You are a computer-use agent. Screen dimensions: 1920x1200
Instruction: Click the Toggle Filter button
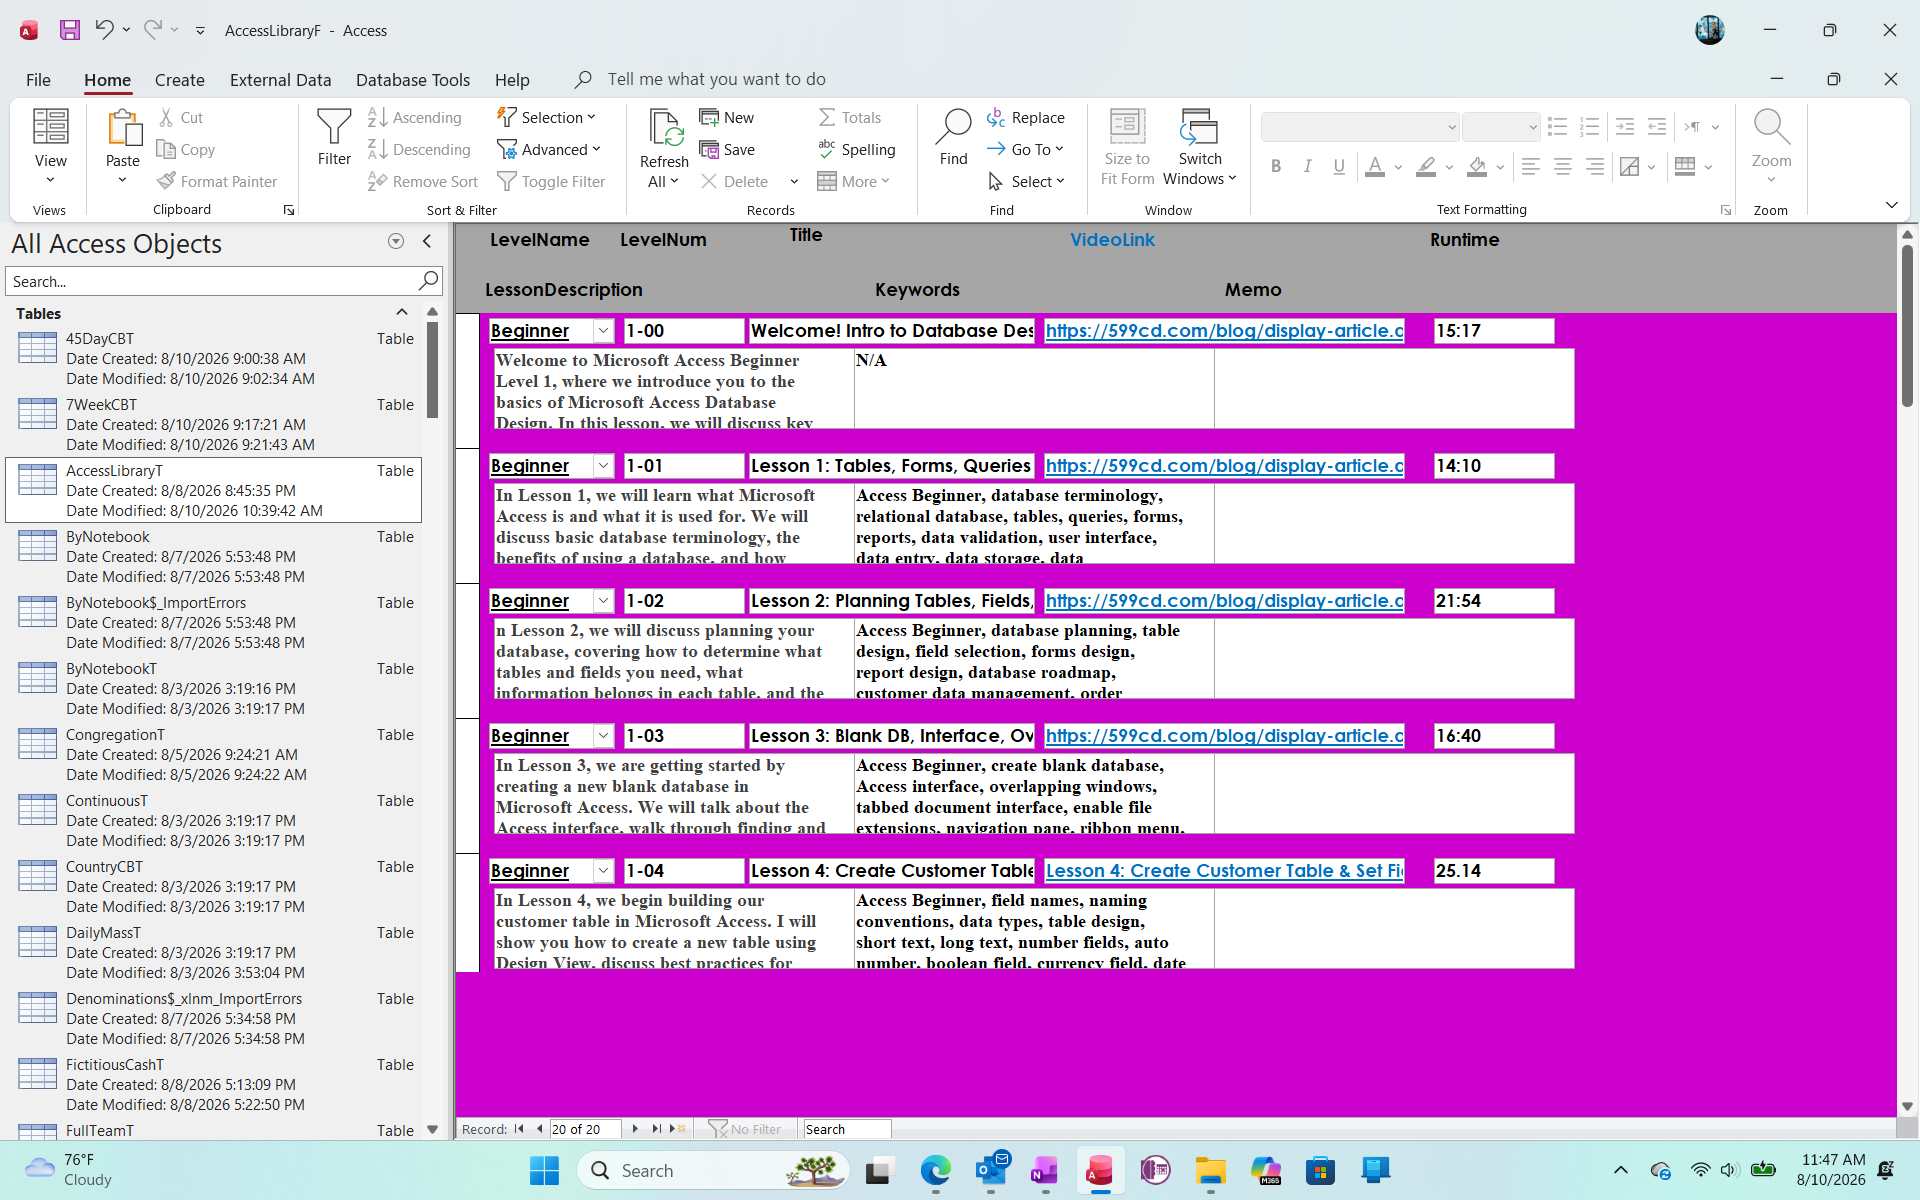tap(551, 181)
